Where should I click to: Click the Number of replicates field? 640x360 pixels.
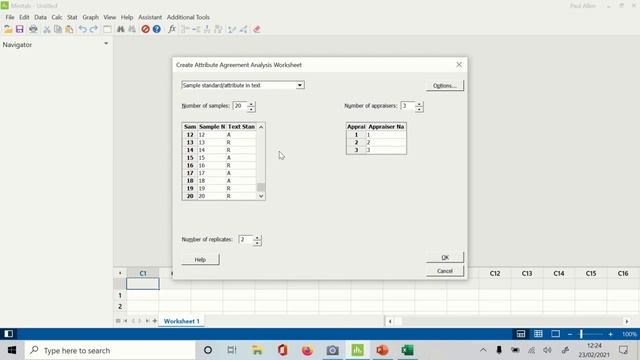(246, 239)
